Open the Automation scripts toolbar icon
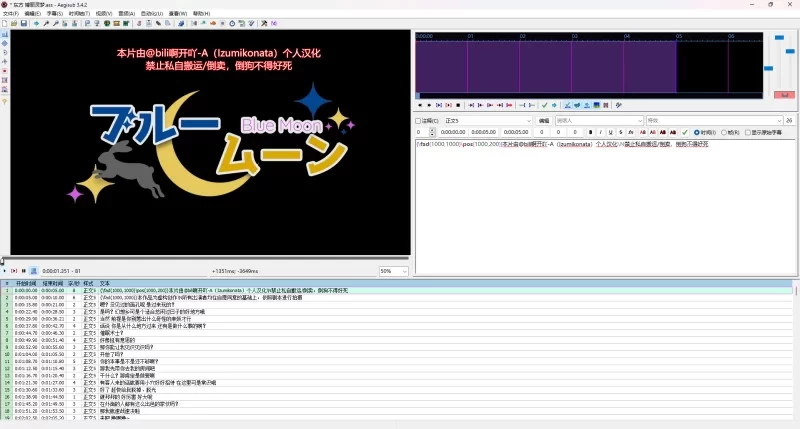Viewport: 800px width, 429px height. click(x=181, y=23)
